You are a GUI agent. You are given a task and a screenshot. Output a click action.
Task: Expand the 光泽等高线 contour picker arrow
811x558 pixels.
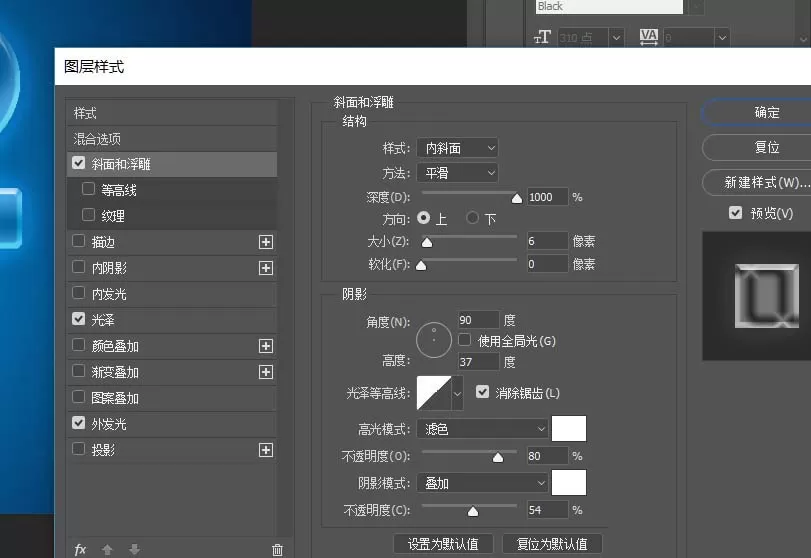(x=457, y=393)
